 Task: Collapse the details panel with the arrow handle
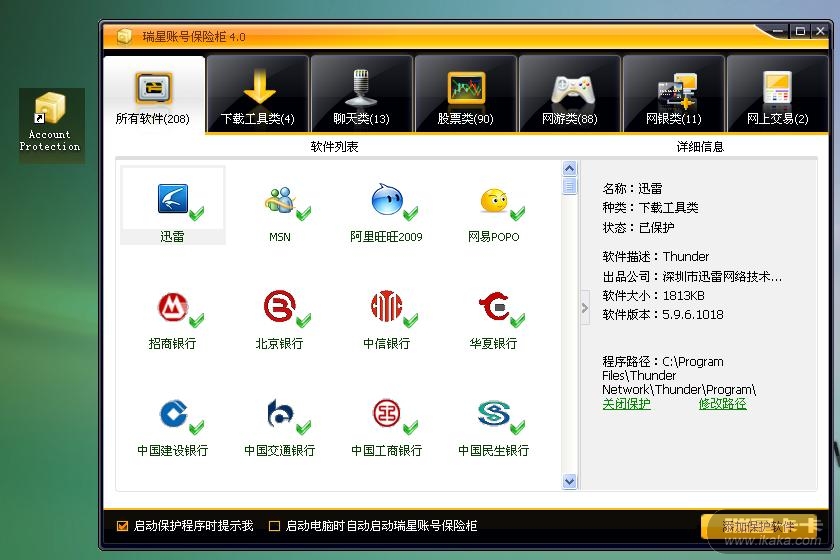coord(585,308)
